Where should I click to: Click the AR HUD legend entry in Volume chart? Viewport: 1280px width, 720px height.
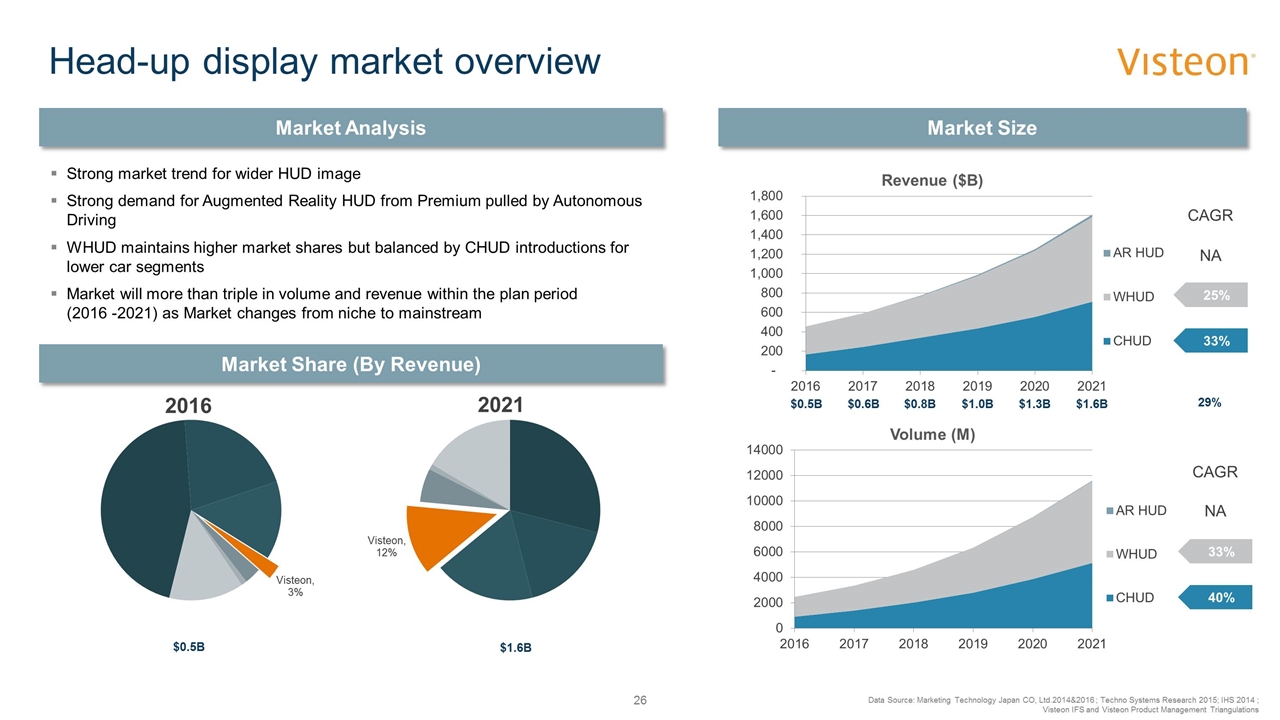pos(1136,510)
